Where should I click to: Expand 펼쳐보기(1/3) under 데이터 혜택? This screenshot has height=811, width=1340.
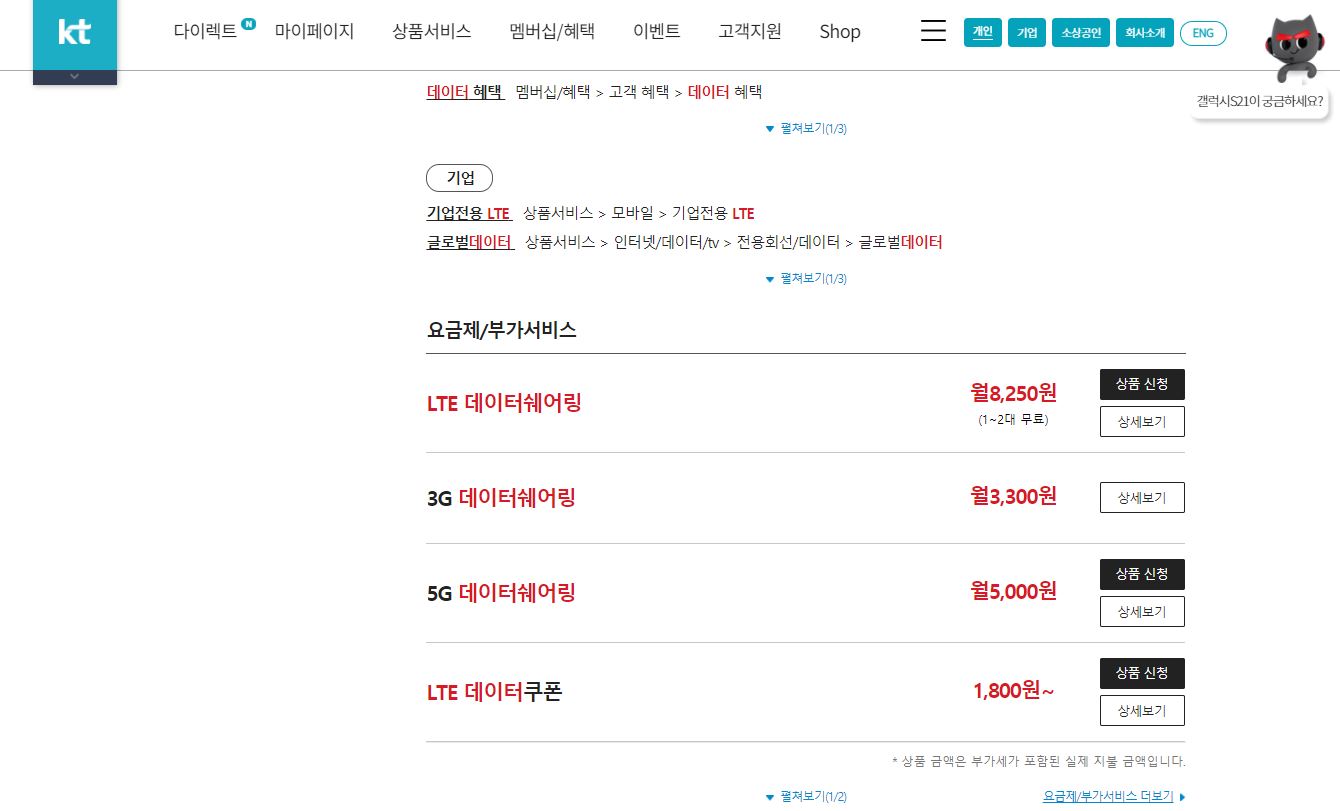(x=806, y=128)
